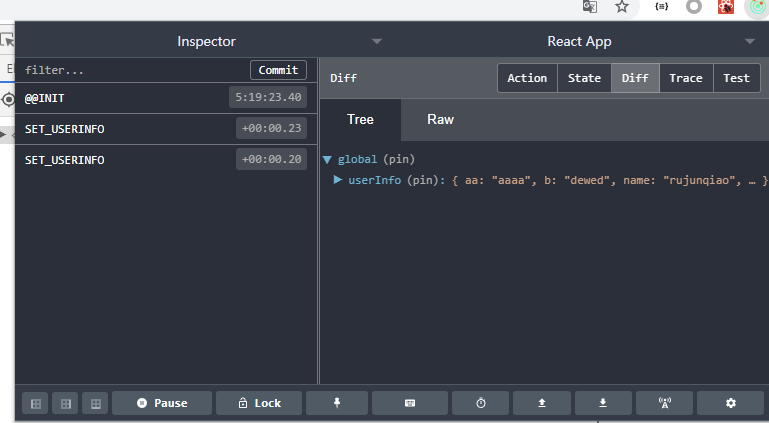The height and width of the screenshot is (423, 769).
Task: Select the Tree view tab
Action: [360, 120]
